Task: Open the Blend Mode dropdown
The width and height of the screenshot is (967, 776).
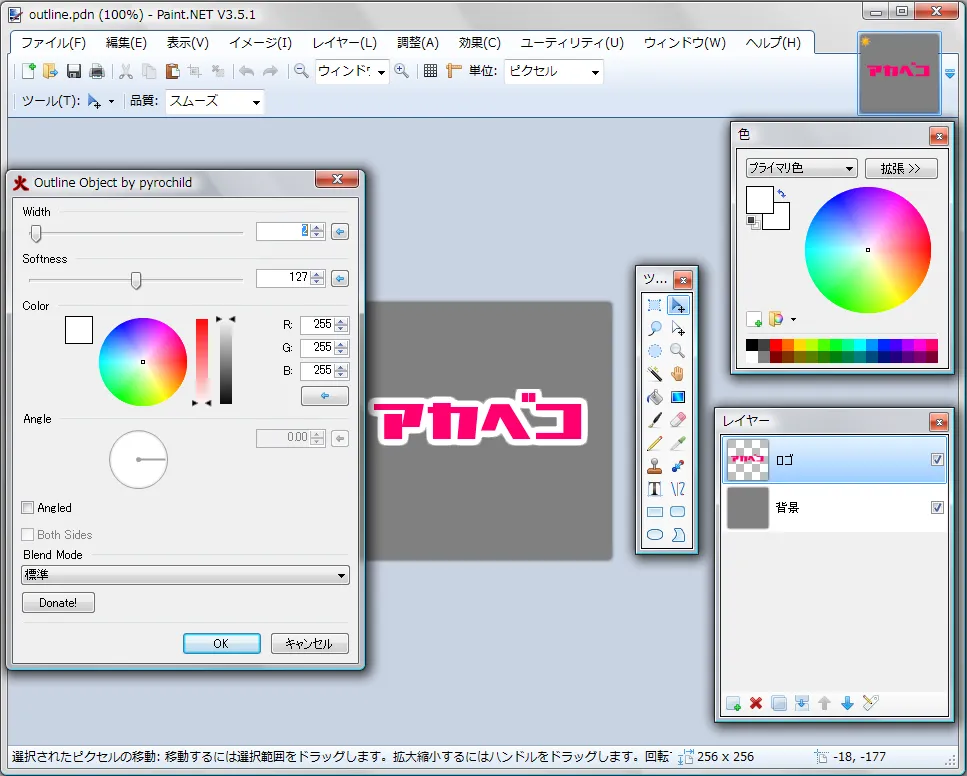Action: [186, 575]
